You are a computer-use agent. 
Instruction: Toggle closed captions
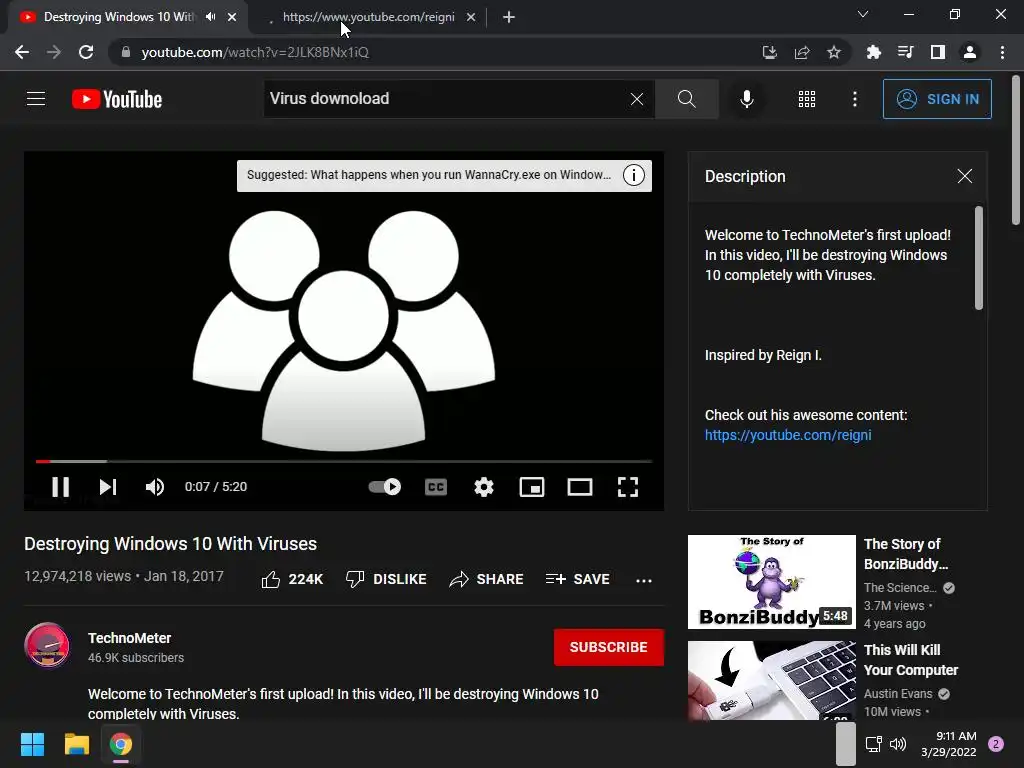436,487
